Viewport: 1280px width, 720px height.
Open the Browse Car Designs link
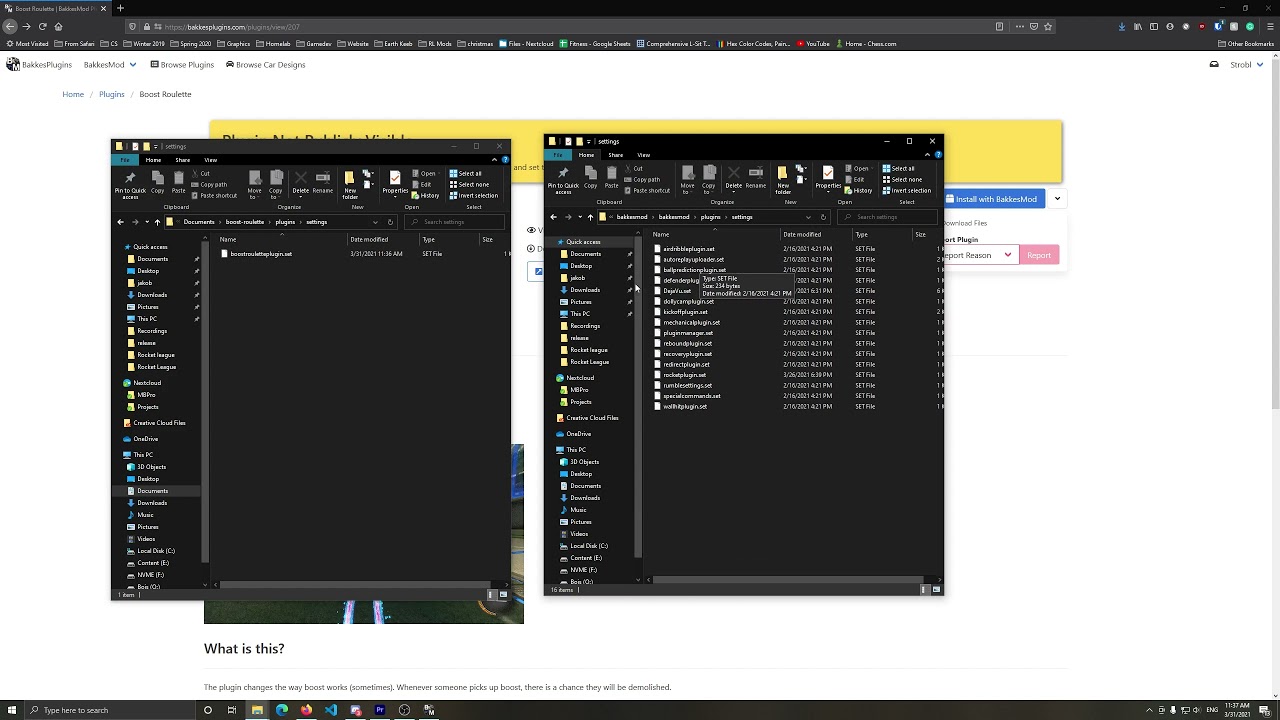(x=265, y=65)
